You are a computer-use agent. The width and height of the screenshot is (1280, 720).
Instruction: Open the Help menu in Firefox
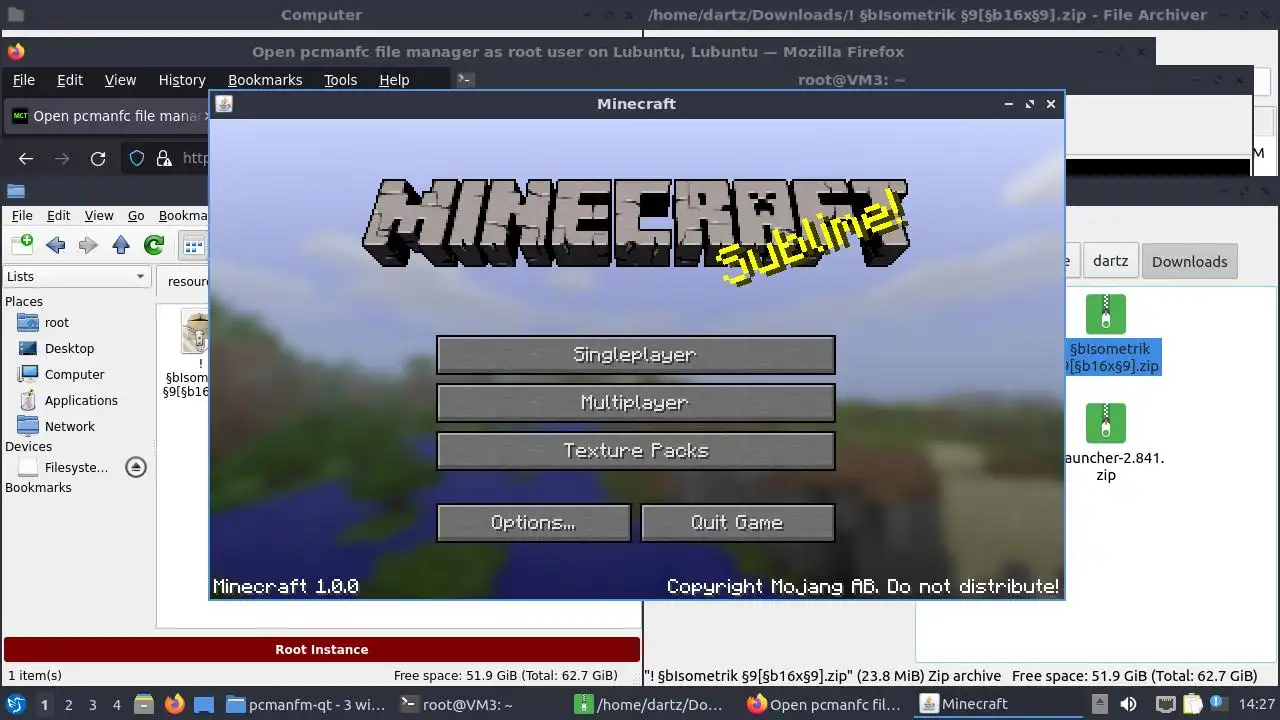point(394,80)
